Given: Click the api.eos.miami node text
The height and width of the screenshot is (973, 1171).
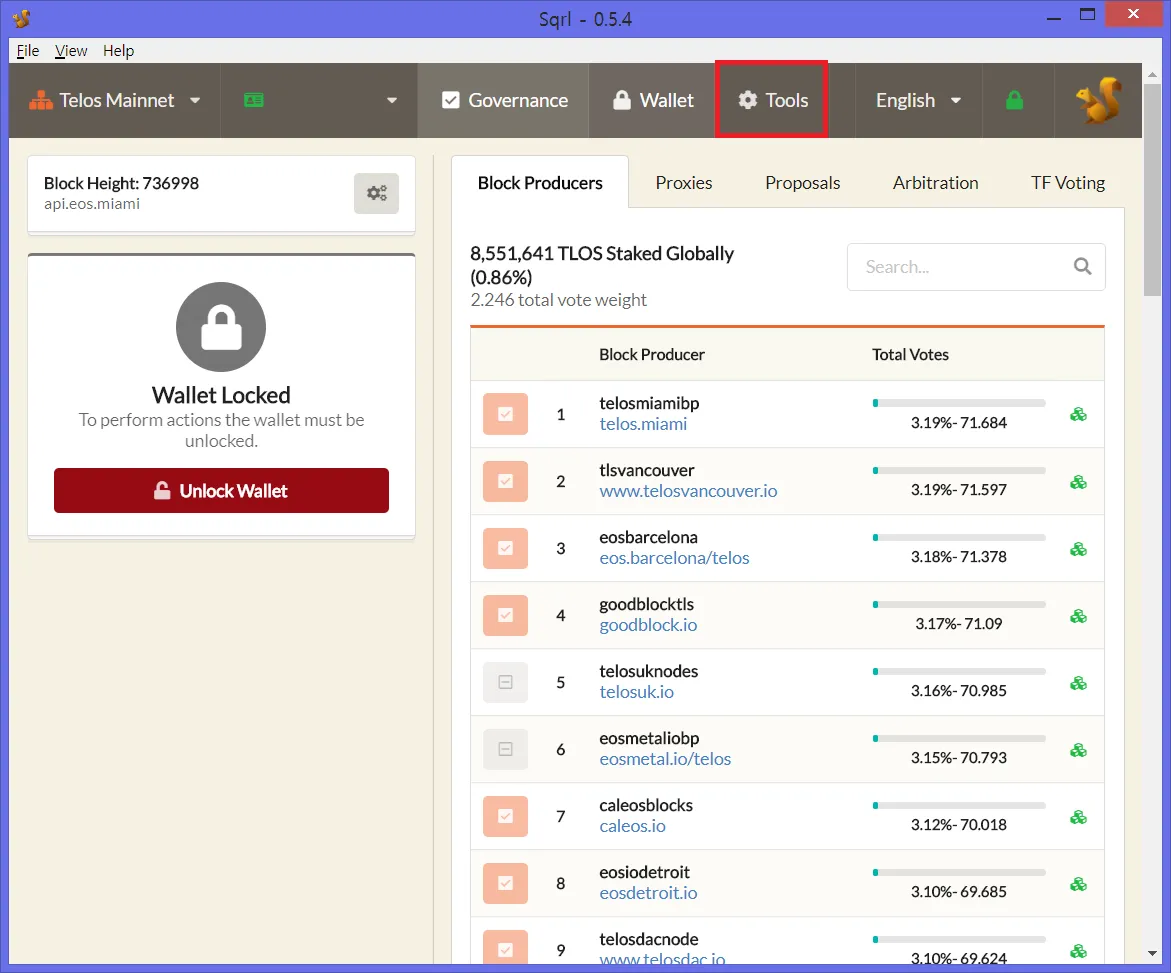Looking at the screenshot, I should [x=92, y=204].
